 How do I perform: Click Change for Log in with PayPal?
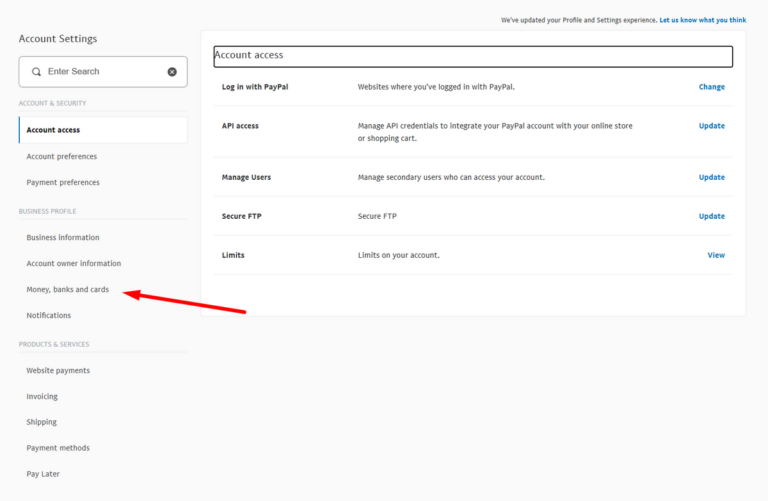712,87
